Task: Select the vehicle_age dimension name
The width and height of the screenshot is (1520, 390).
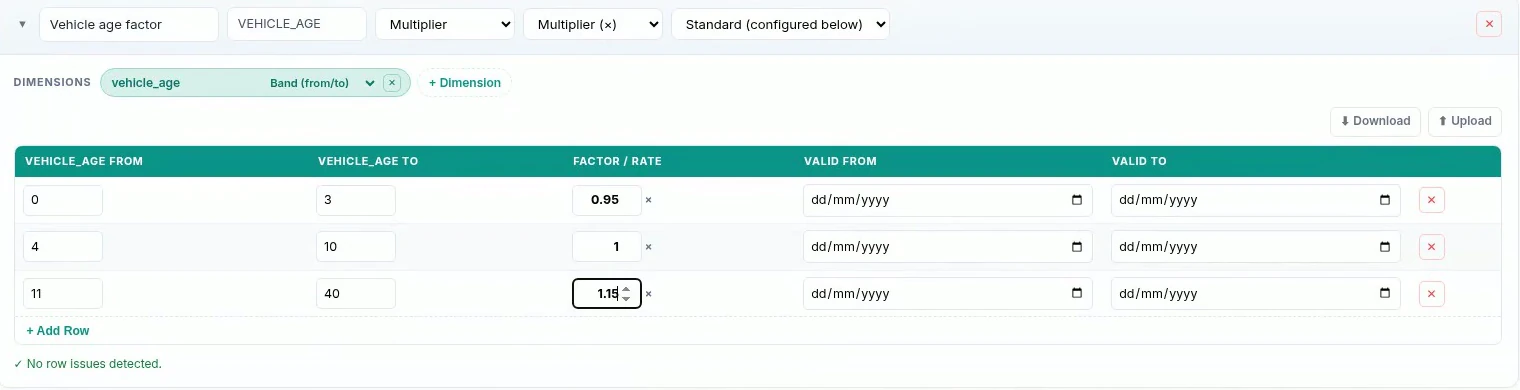Action: pos(146,83)
